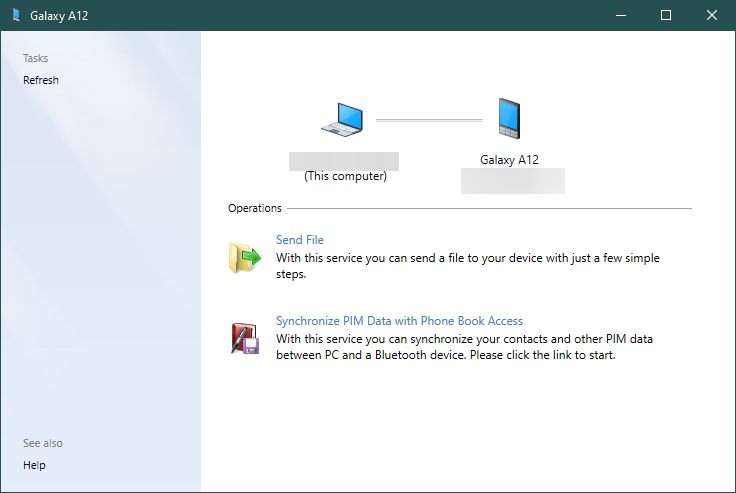Click the connection line between devices
The image size is (736, 493).
coord(428,120)
